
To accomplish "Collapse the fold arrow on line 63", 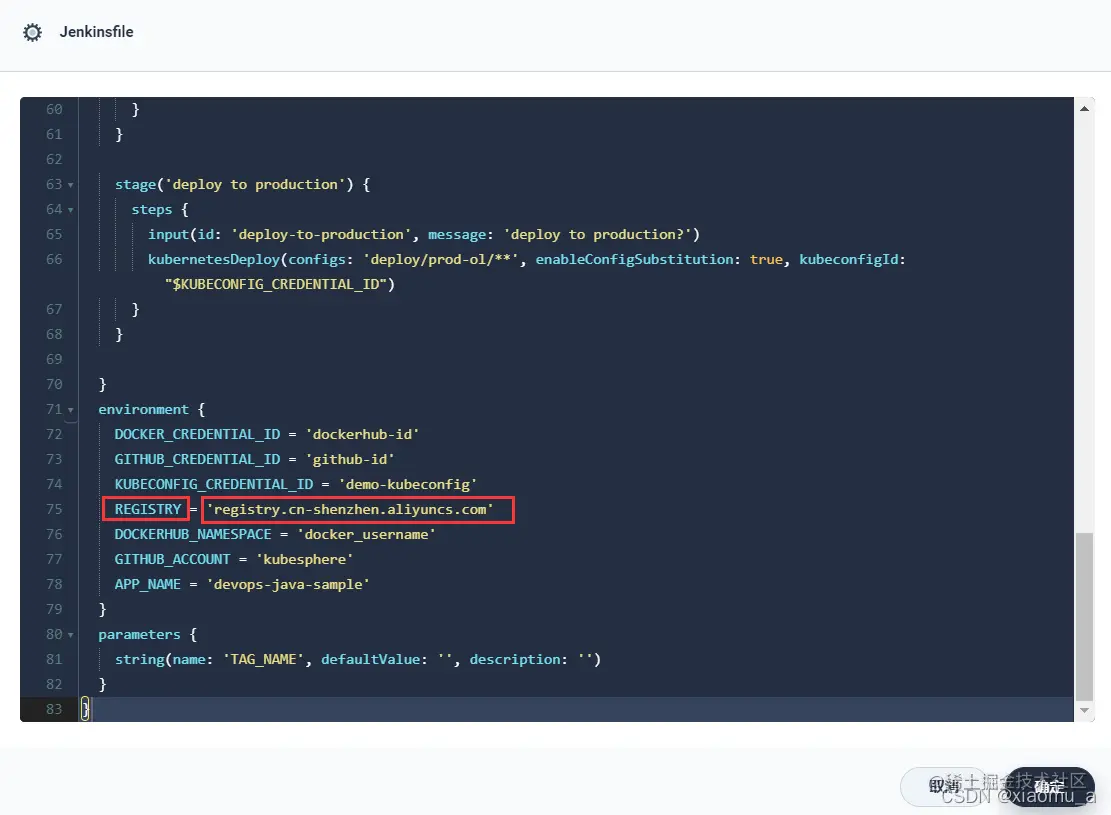I will click(x=70, y=185).
